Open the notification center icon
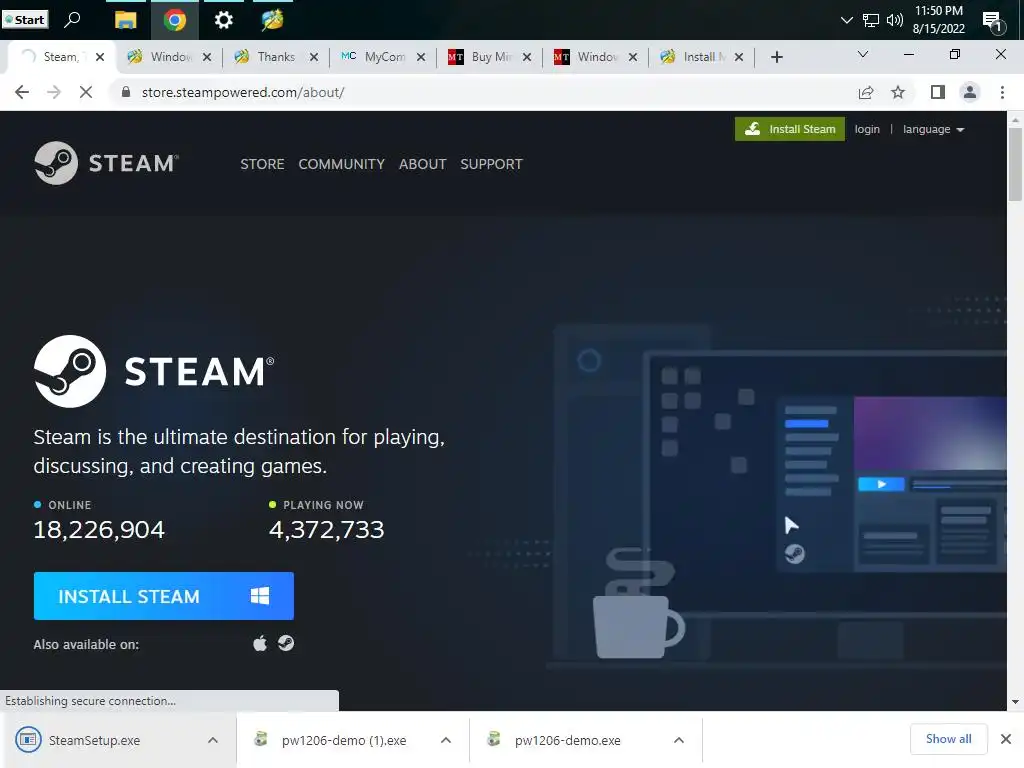Image resolution: width=1024 pixels, height=768 pixels. 993,22
